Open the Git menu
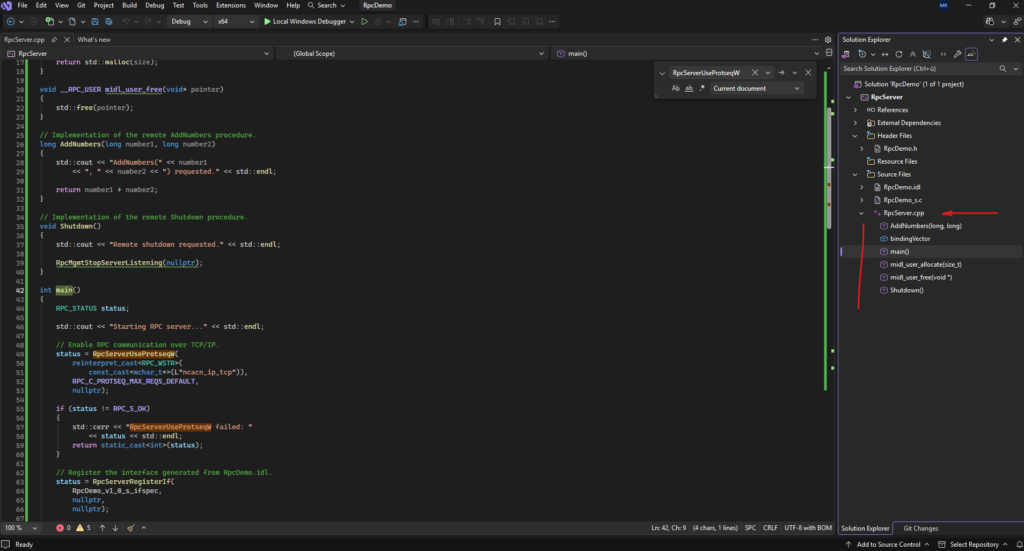This screenshot has height=551, width=1024. pos(81,5)
